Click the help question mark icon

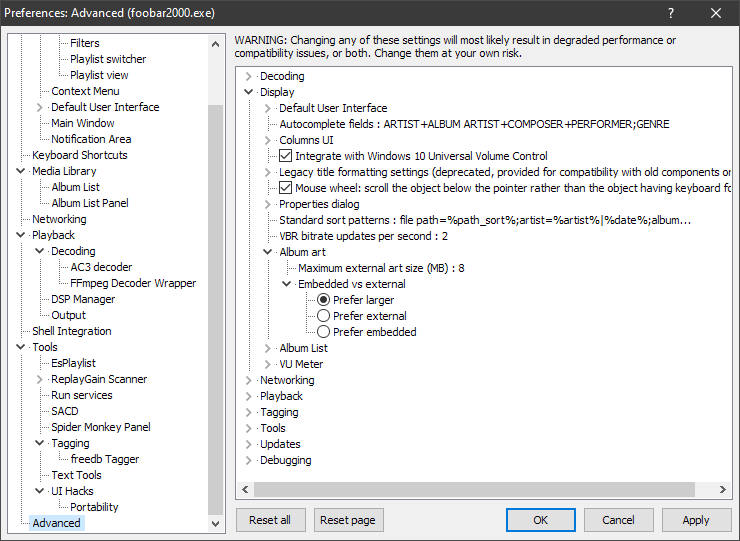coord(671,13)
